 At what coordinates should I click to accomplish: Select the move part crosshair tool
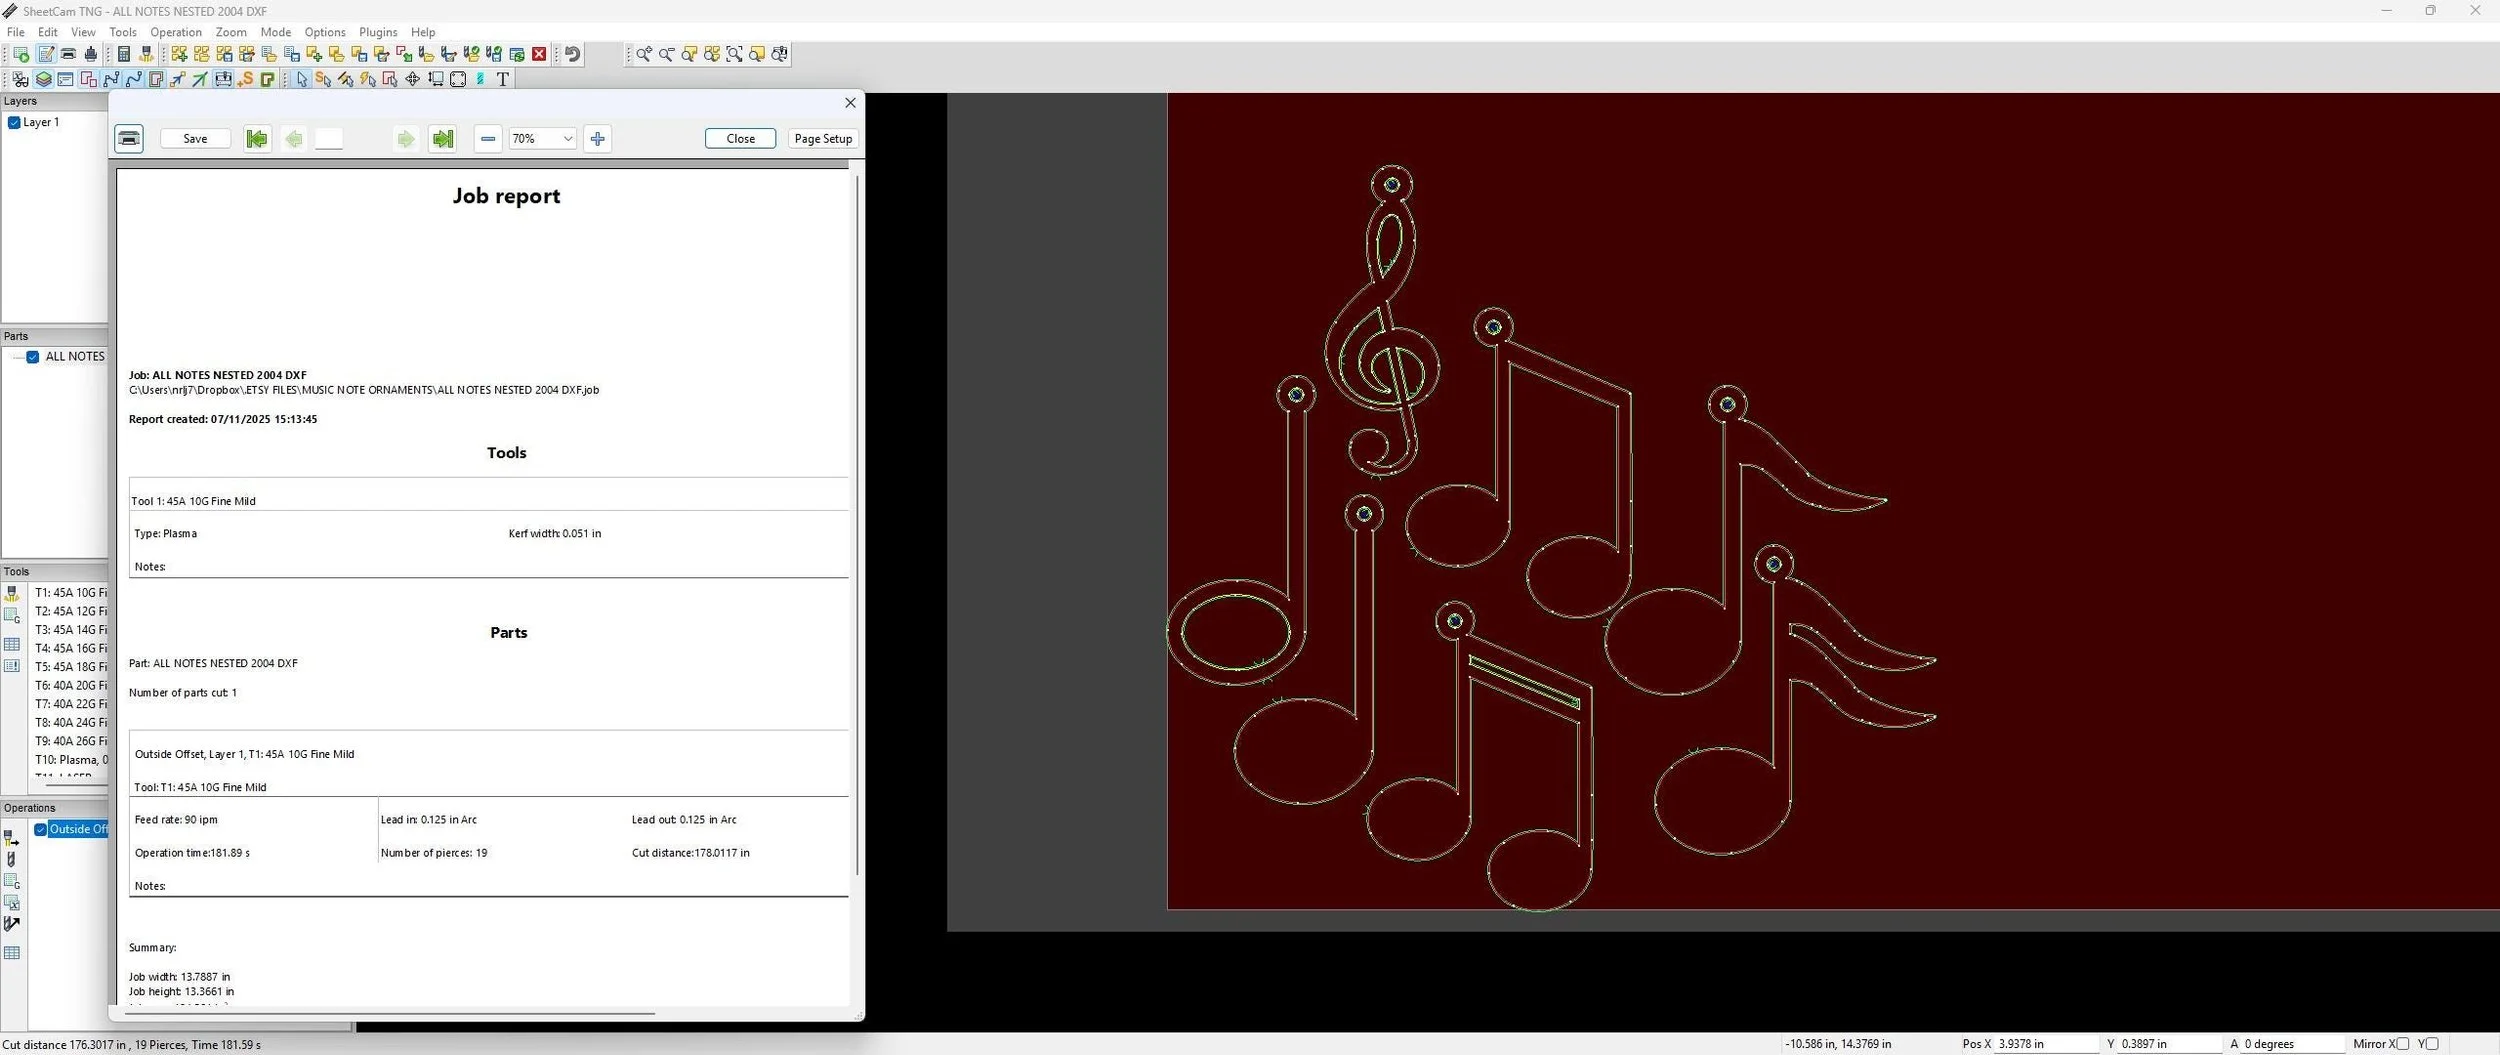[412, 79]
